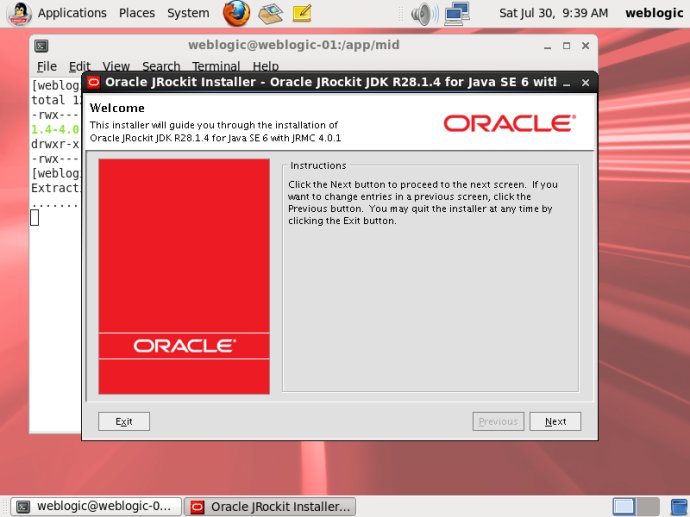The width and height of the screenshot is (690, 517).
Task: Click the date and time clock
Action: [x=554, y=13]
